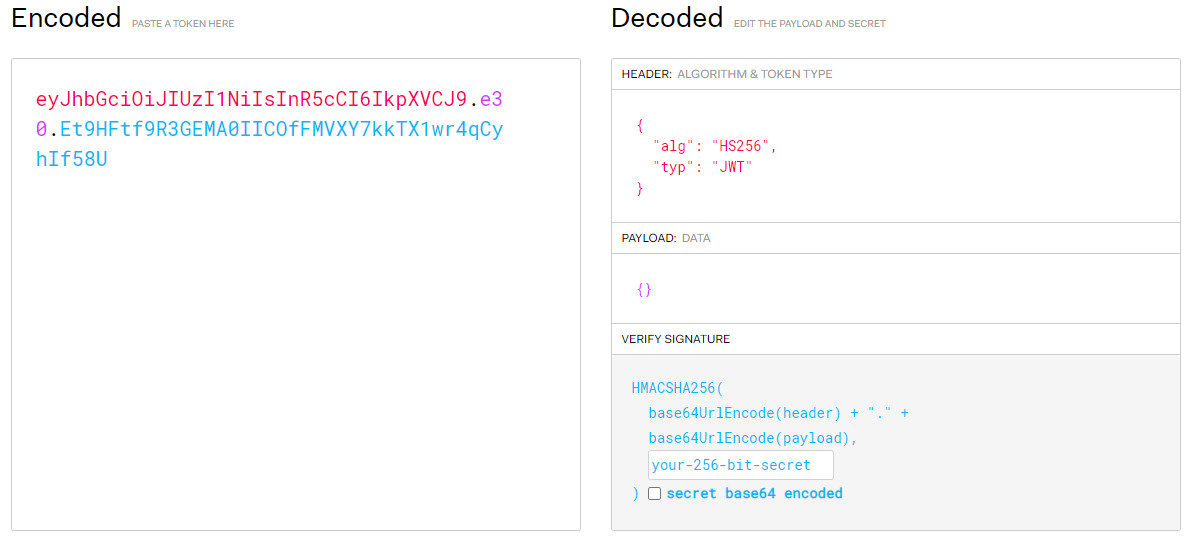Viewport: 1195px width, 549px height.
Task: Click the empty braces in the payload editor
Action: click(644, 290)
